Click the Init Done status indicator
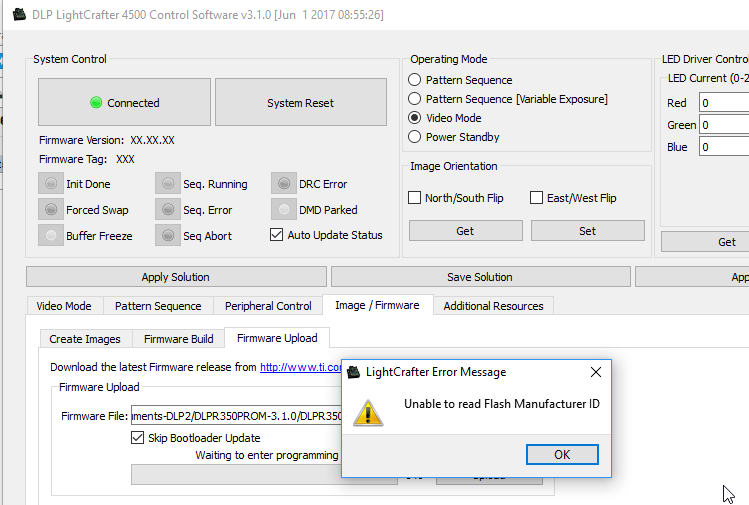The height and width of the screenshot is (505, 749). (x=51, y=183)
